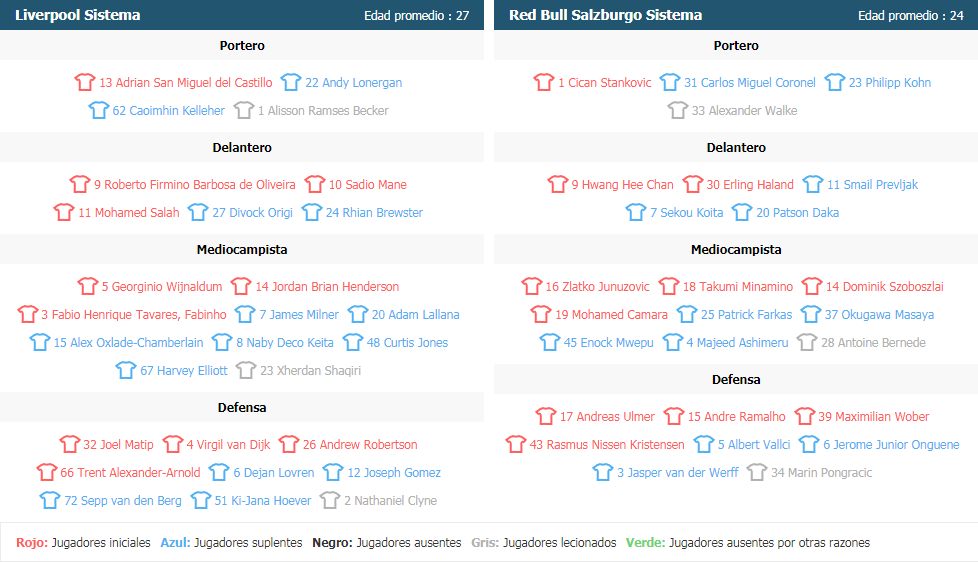The width and height of the screenshot is (978, 562).
Task: Click the red shirt icon next to Cican Stankovic
Action: pos(544,82)
